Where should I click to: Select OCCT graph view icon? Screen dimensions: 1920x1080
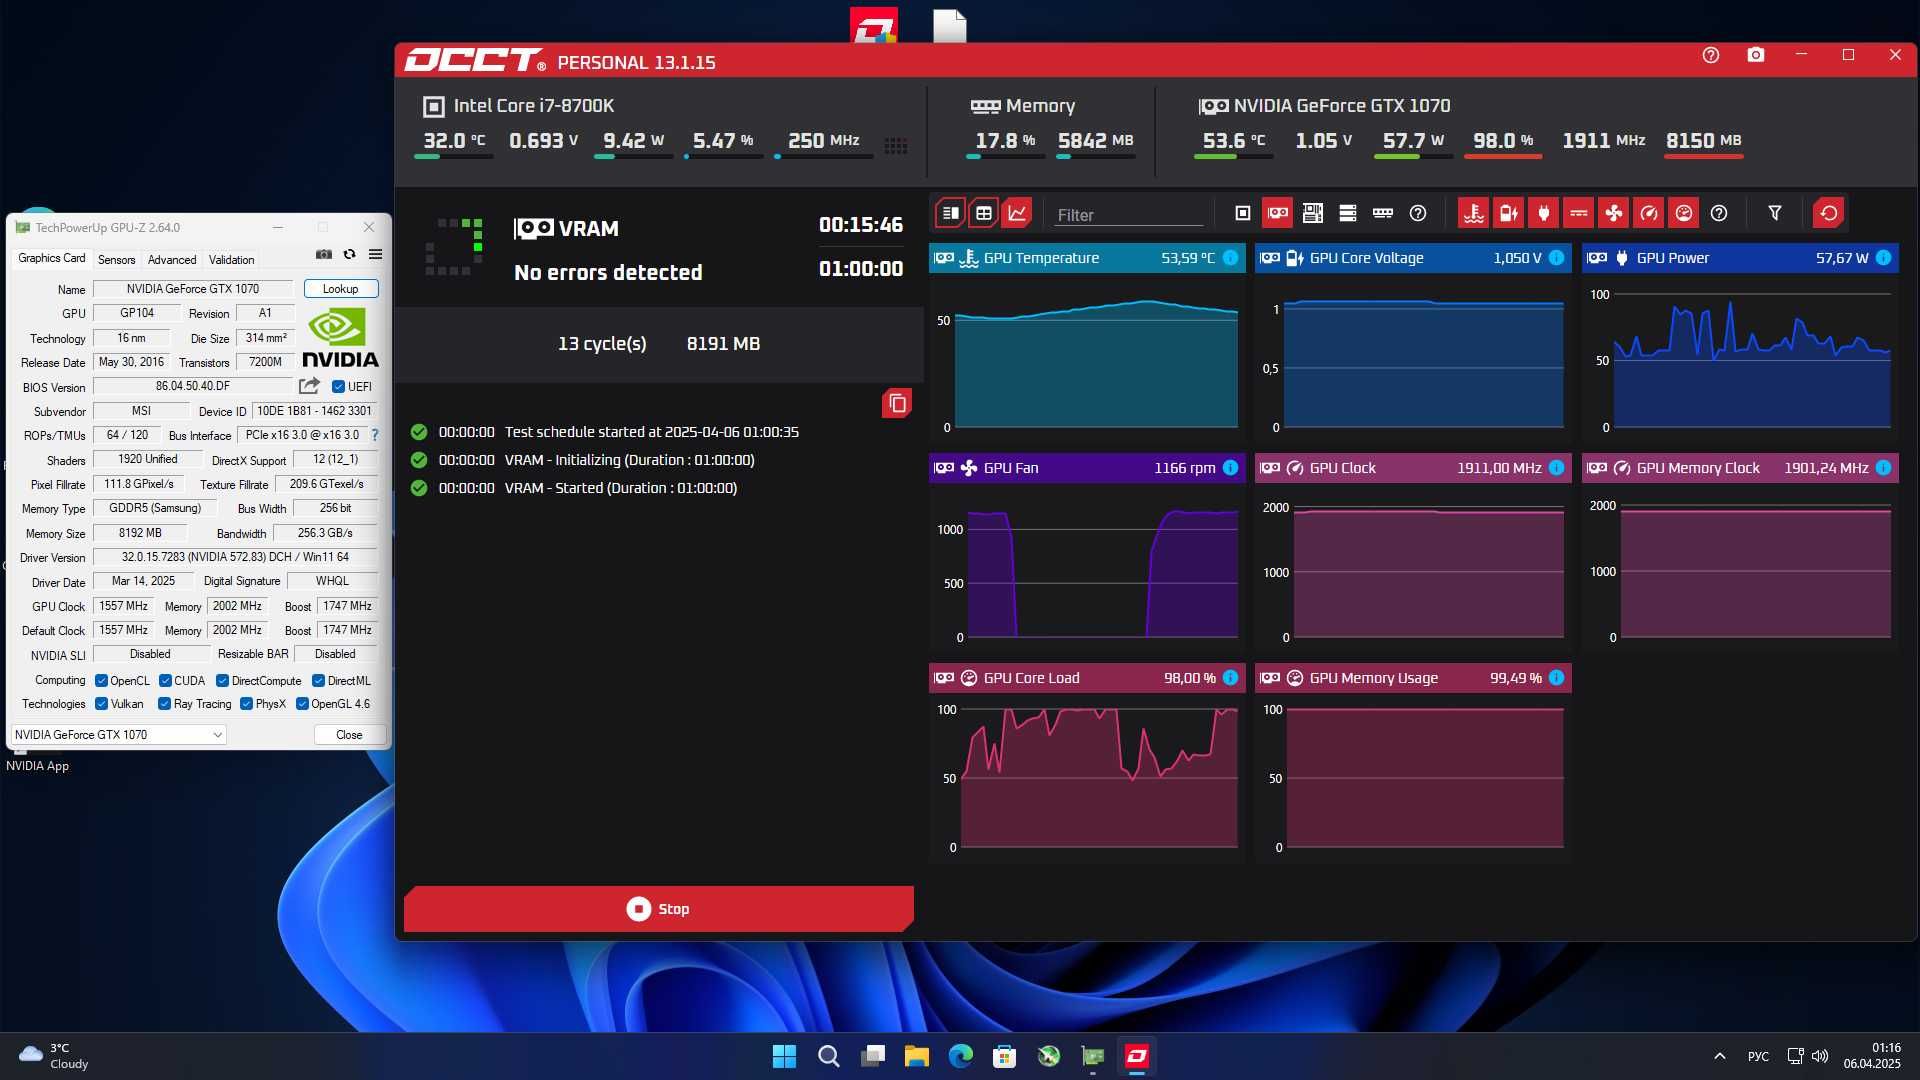(x=1017, y=213)
